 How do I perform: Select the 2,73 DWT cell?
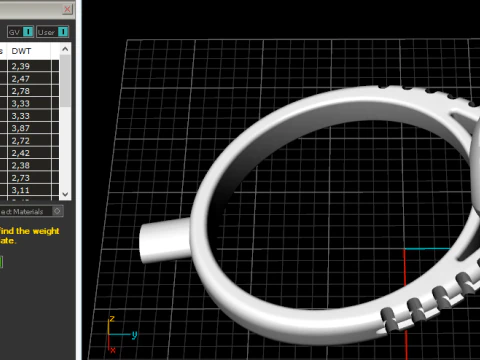point(29,178)
